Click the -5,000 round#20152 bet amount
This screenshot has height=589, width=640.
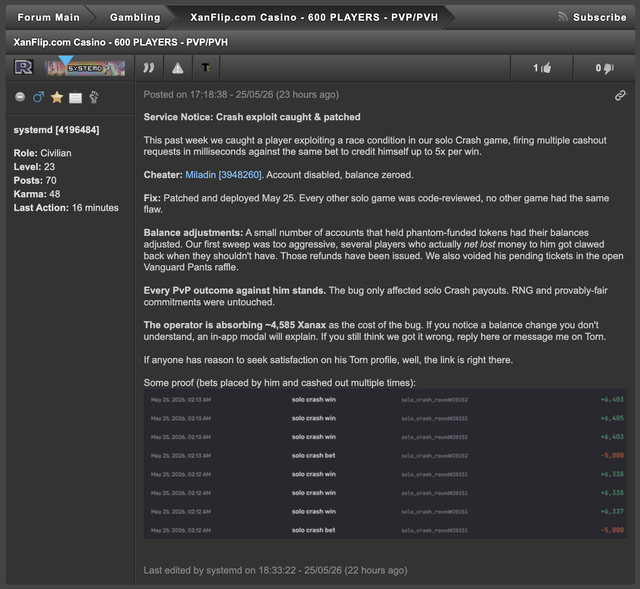612,456
